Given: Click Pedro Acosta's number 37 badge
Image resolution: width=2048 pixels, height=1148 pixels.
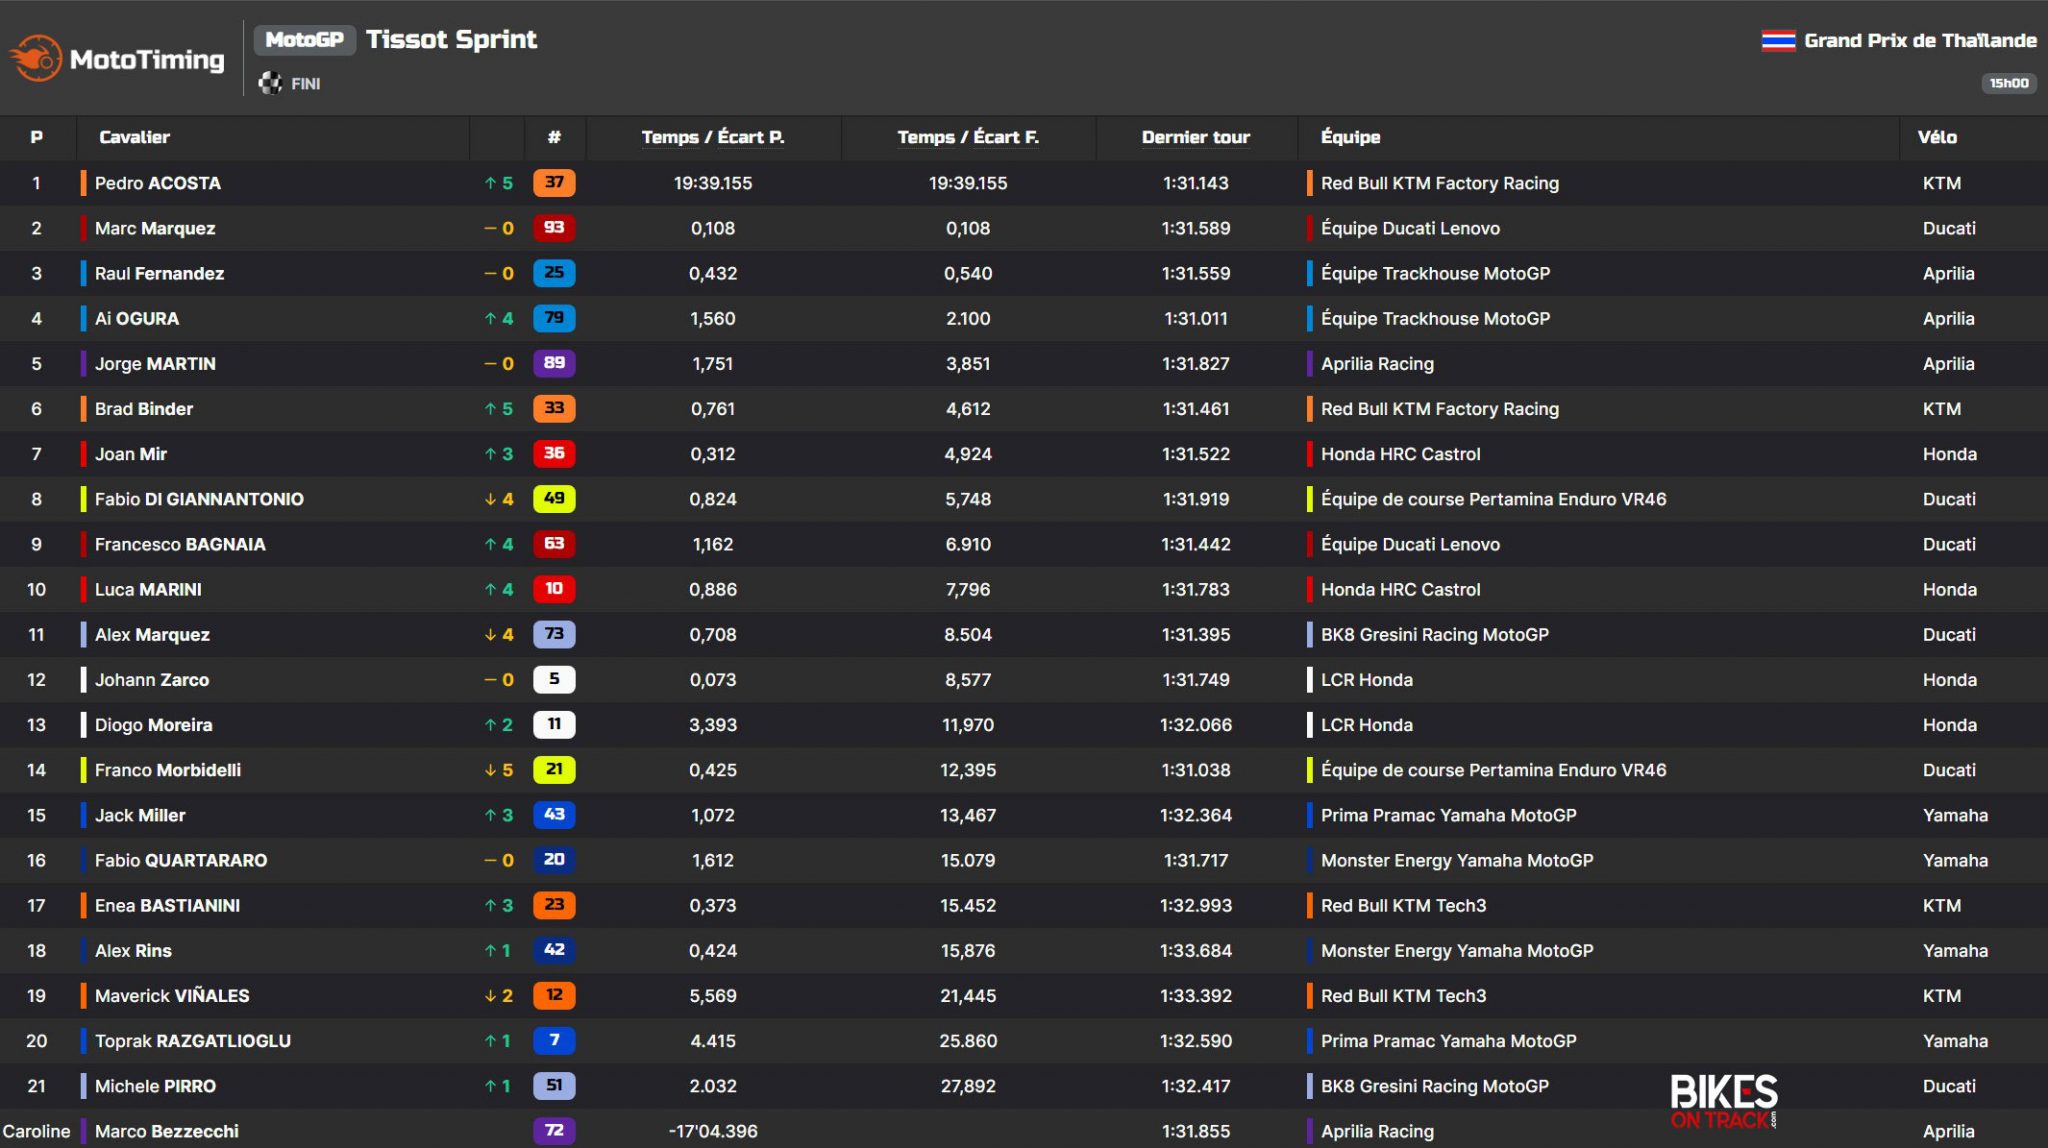Looking at the screenshot, I should [553, 183].
